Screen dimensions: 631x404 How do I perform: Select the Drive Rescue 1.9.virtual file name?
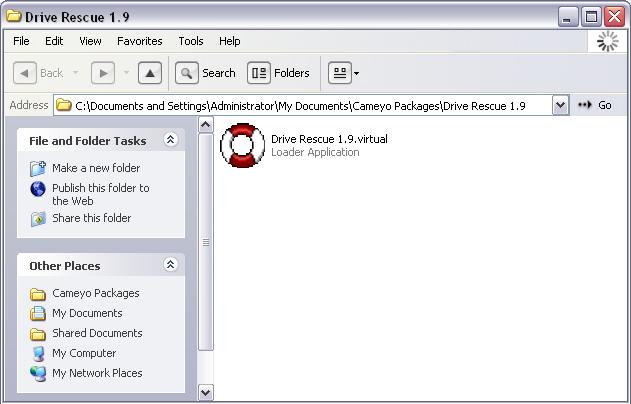[x=329, y=139]
